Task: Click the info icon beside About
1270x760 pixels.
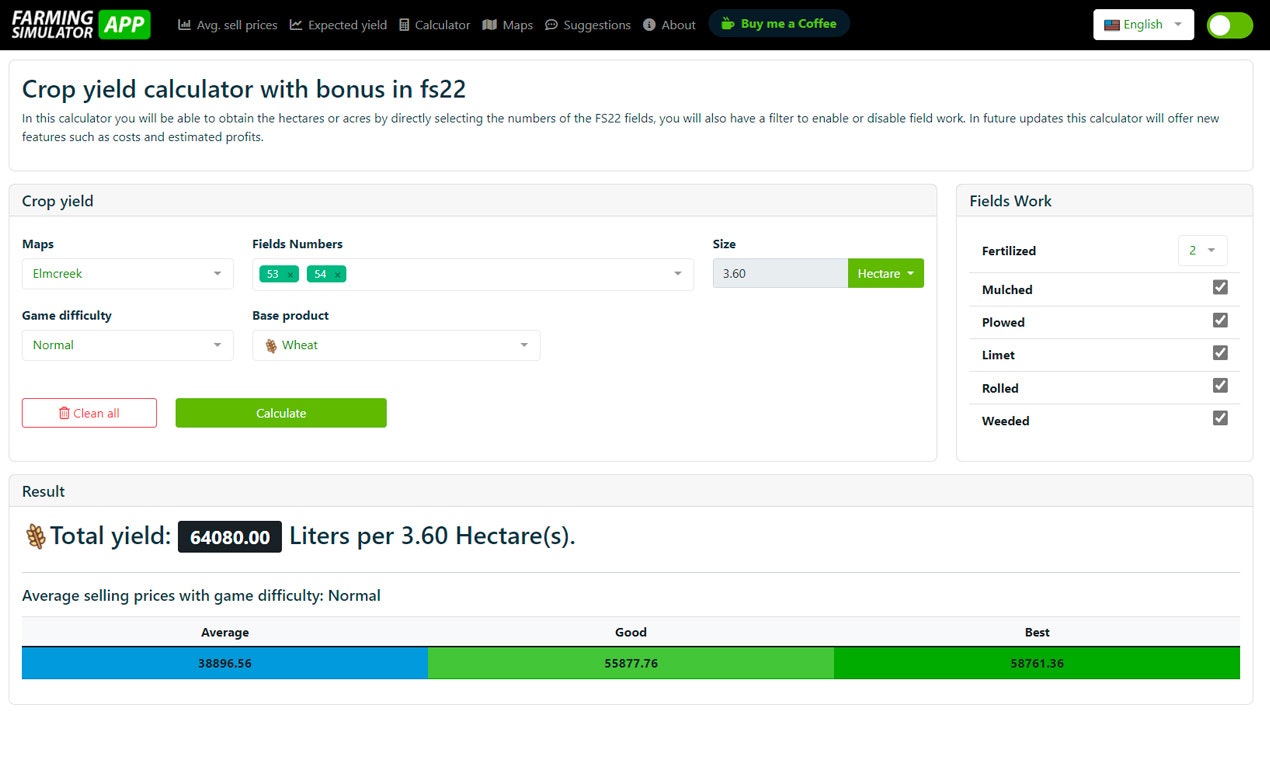Action: tap(649, 25)
